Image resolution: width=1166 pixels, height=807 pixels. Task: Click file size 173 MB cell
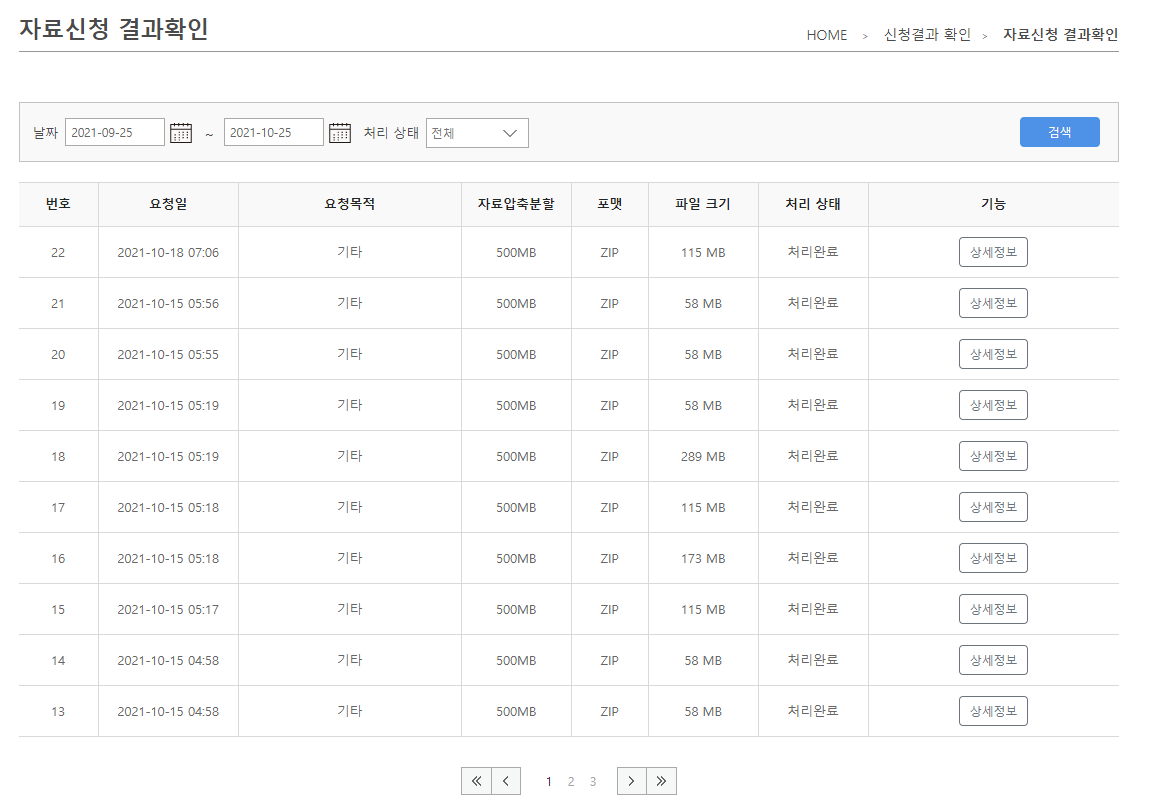[x=703, y=559]
